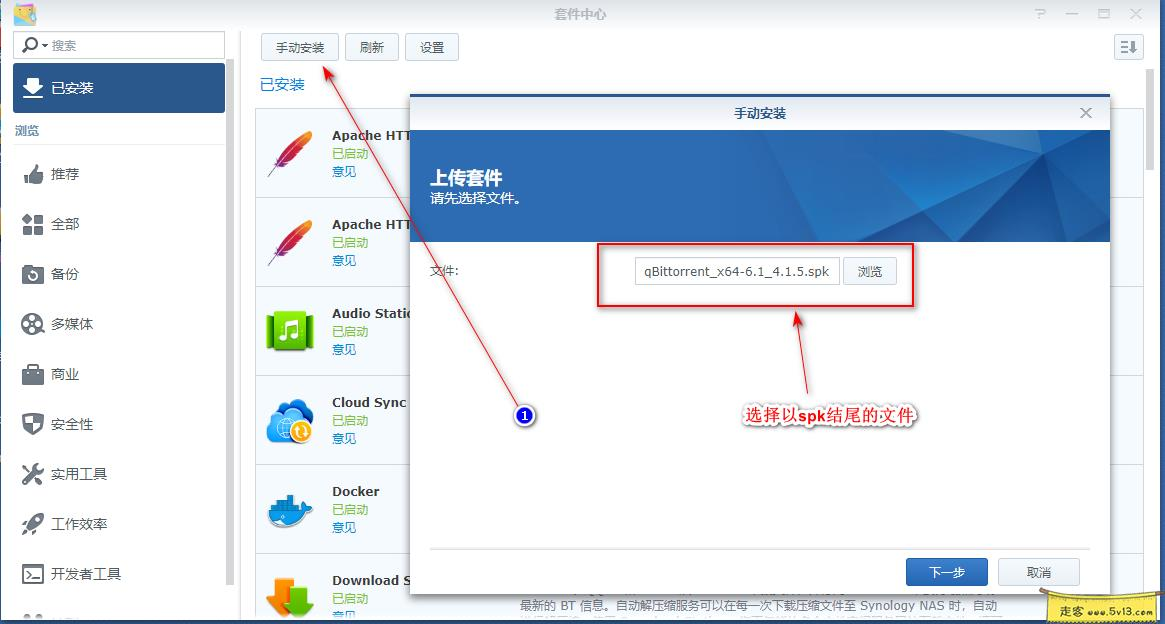Screen dimensions: 1165x624
Task: Click the 手动安装 (Manual Install) button
Action: (300, 46)
